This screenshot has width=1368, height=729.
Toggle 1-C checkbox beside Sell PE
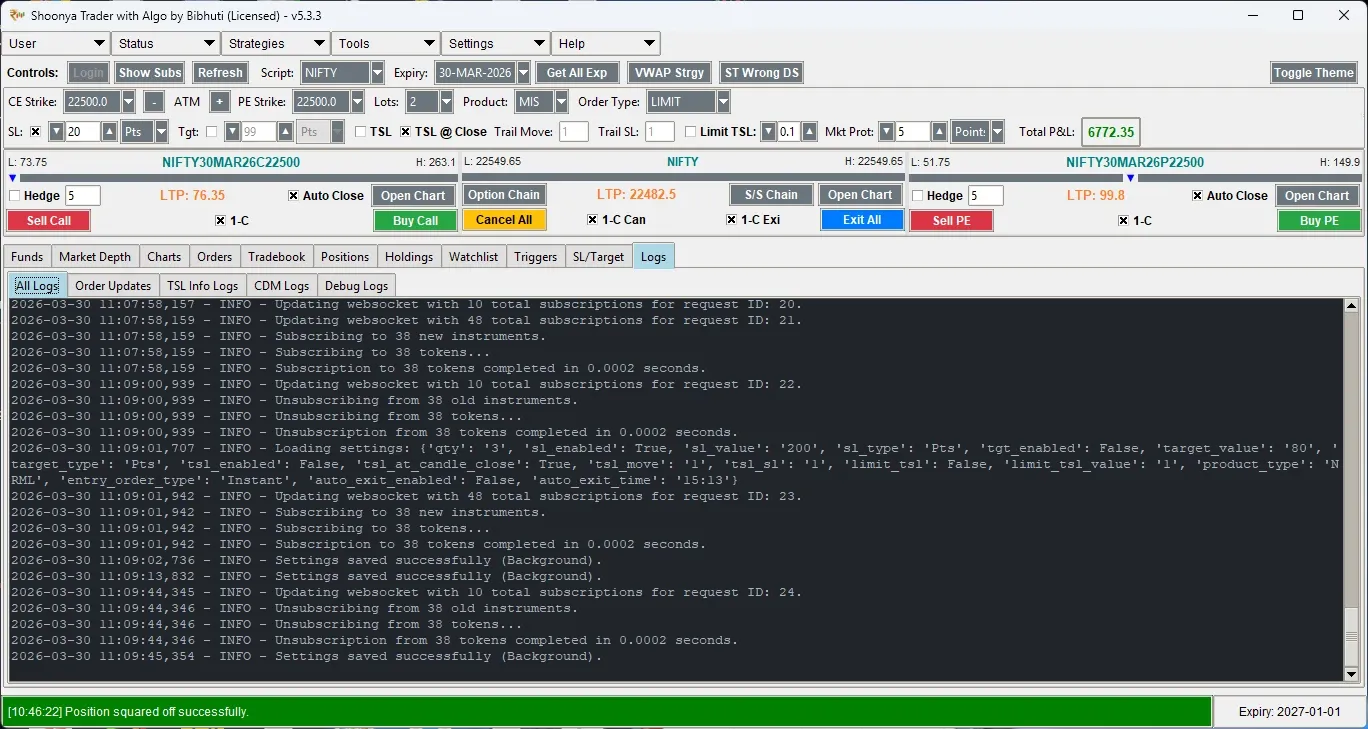point(1124,220)
